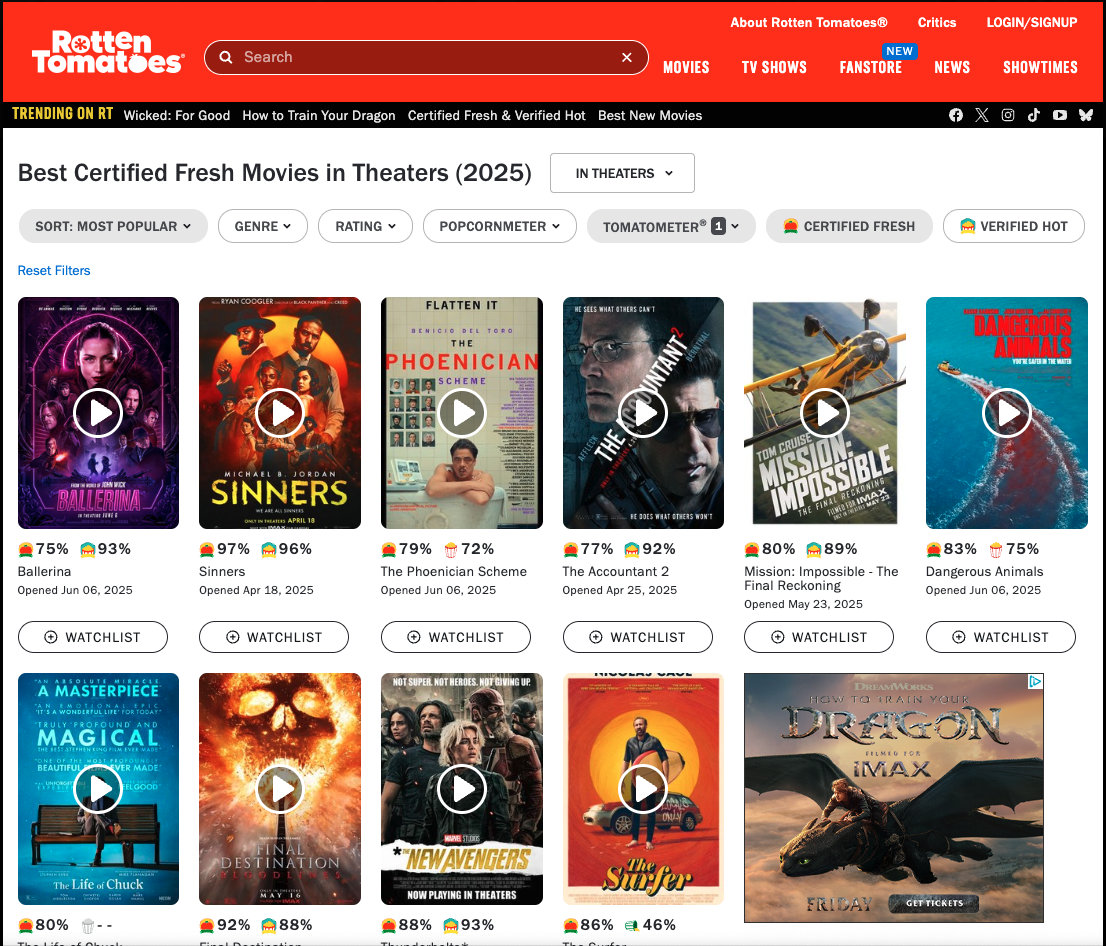Open the Bluesky social icon
This screenshot has height=946, width=1106.
coord(1086,115)
